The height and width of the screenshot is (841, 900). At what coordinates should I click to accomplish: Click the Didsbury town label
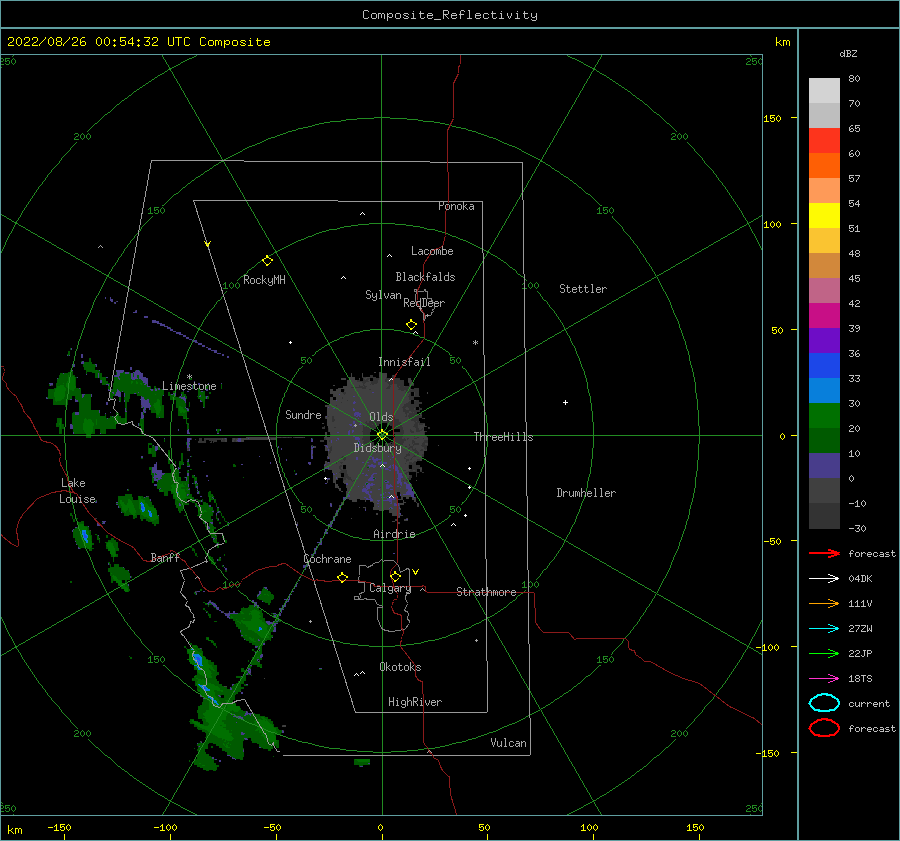(377, 448)
